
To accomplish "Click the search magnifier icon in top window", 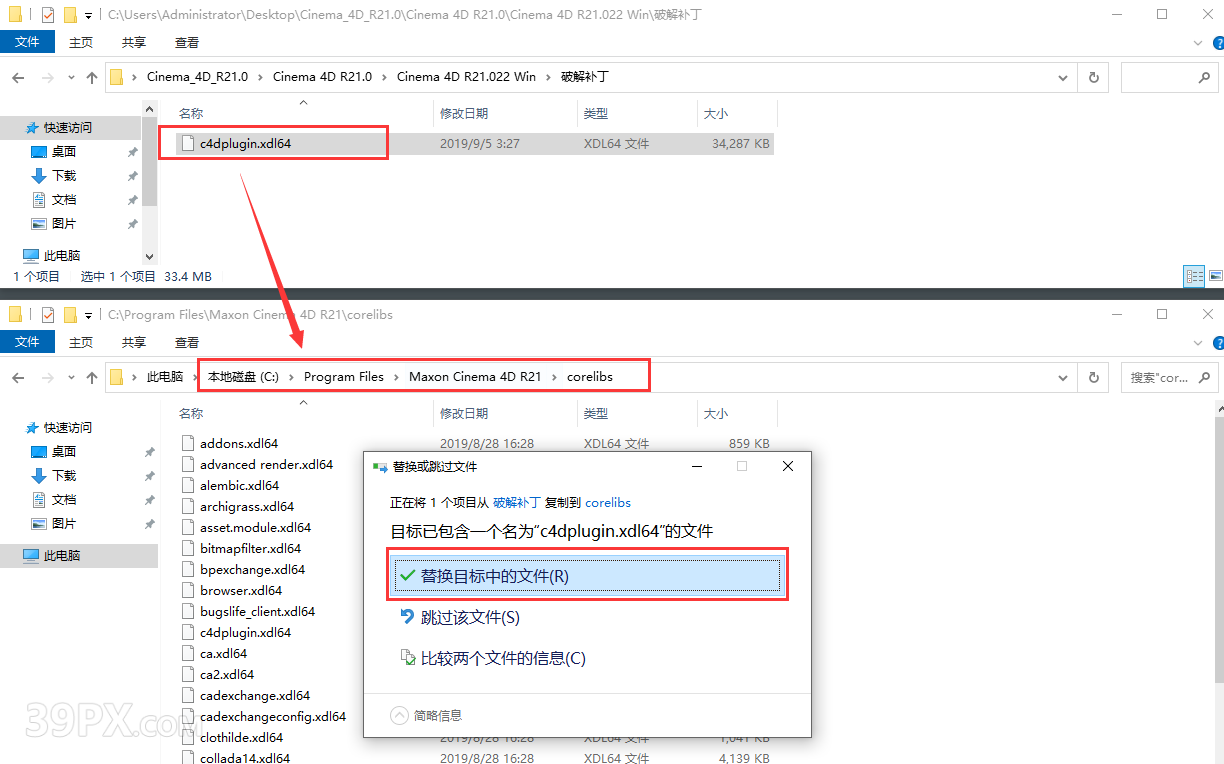I will pyautogui.click(x=1204, y=77).
